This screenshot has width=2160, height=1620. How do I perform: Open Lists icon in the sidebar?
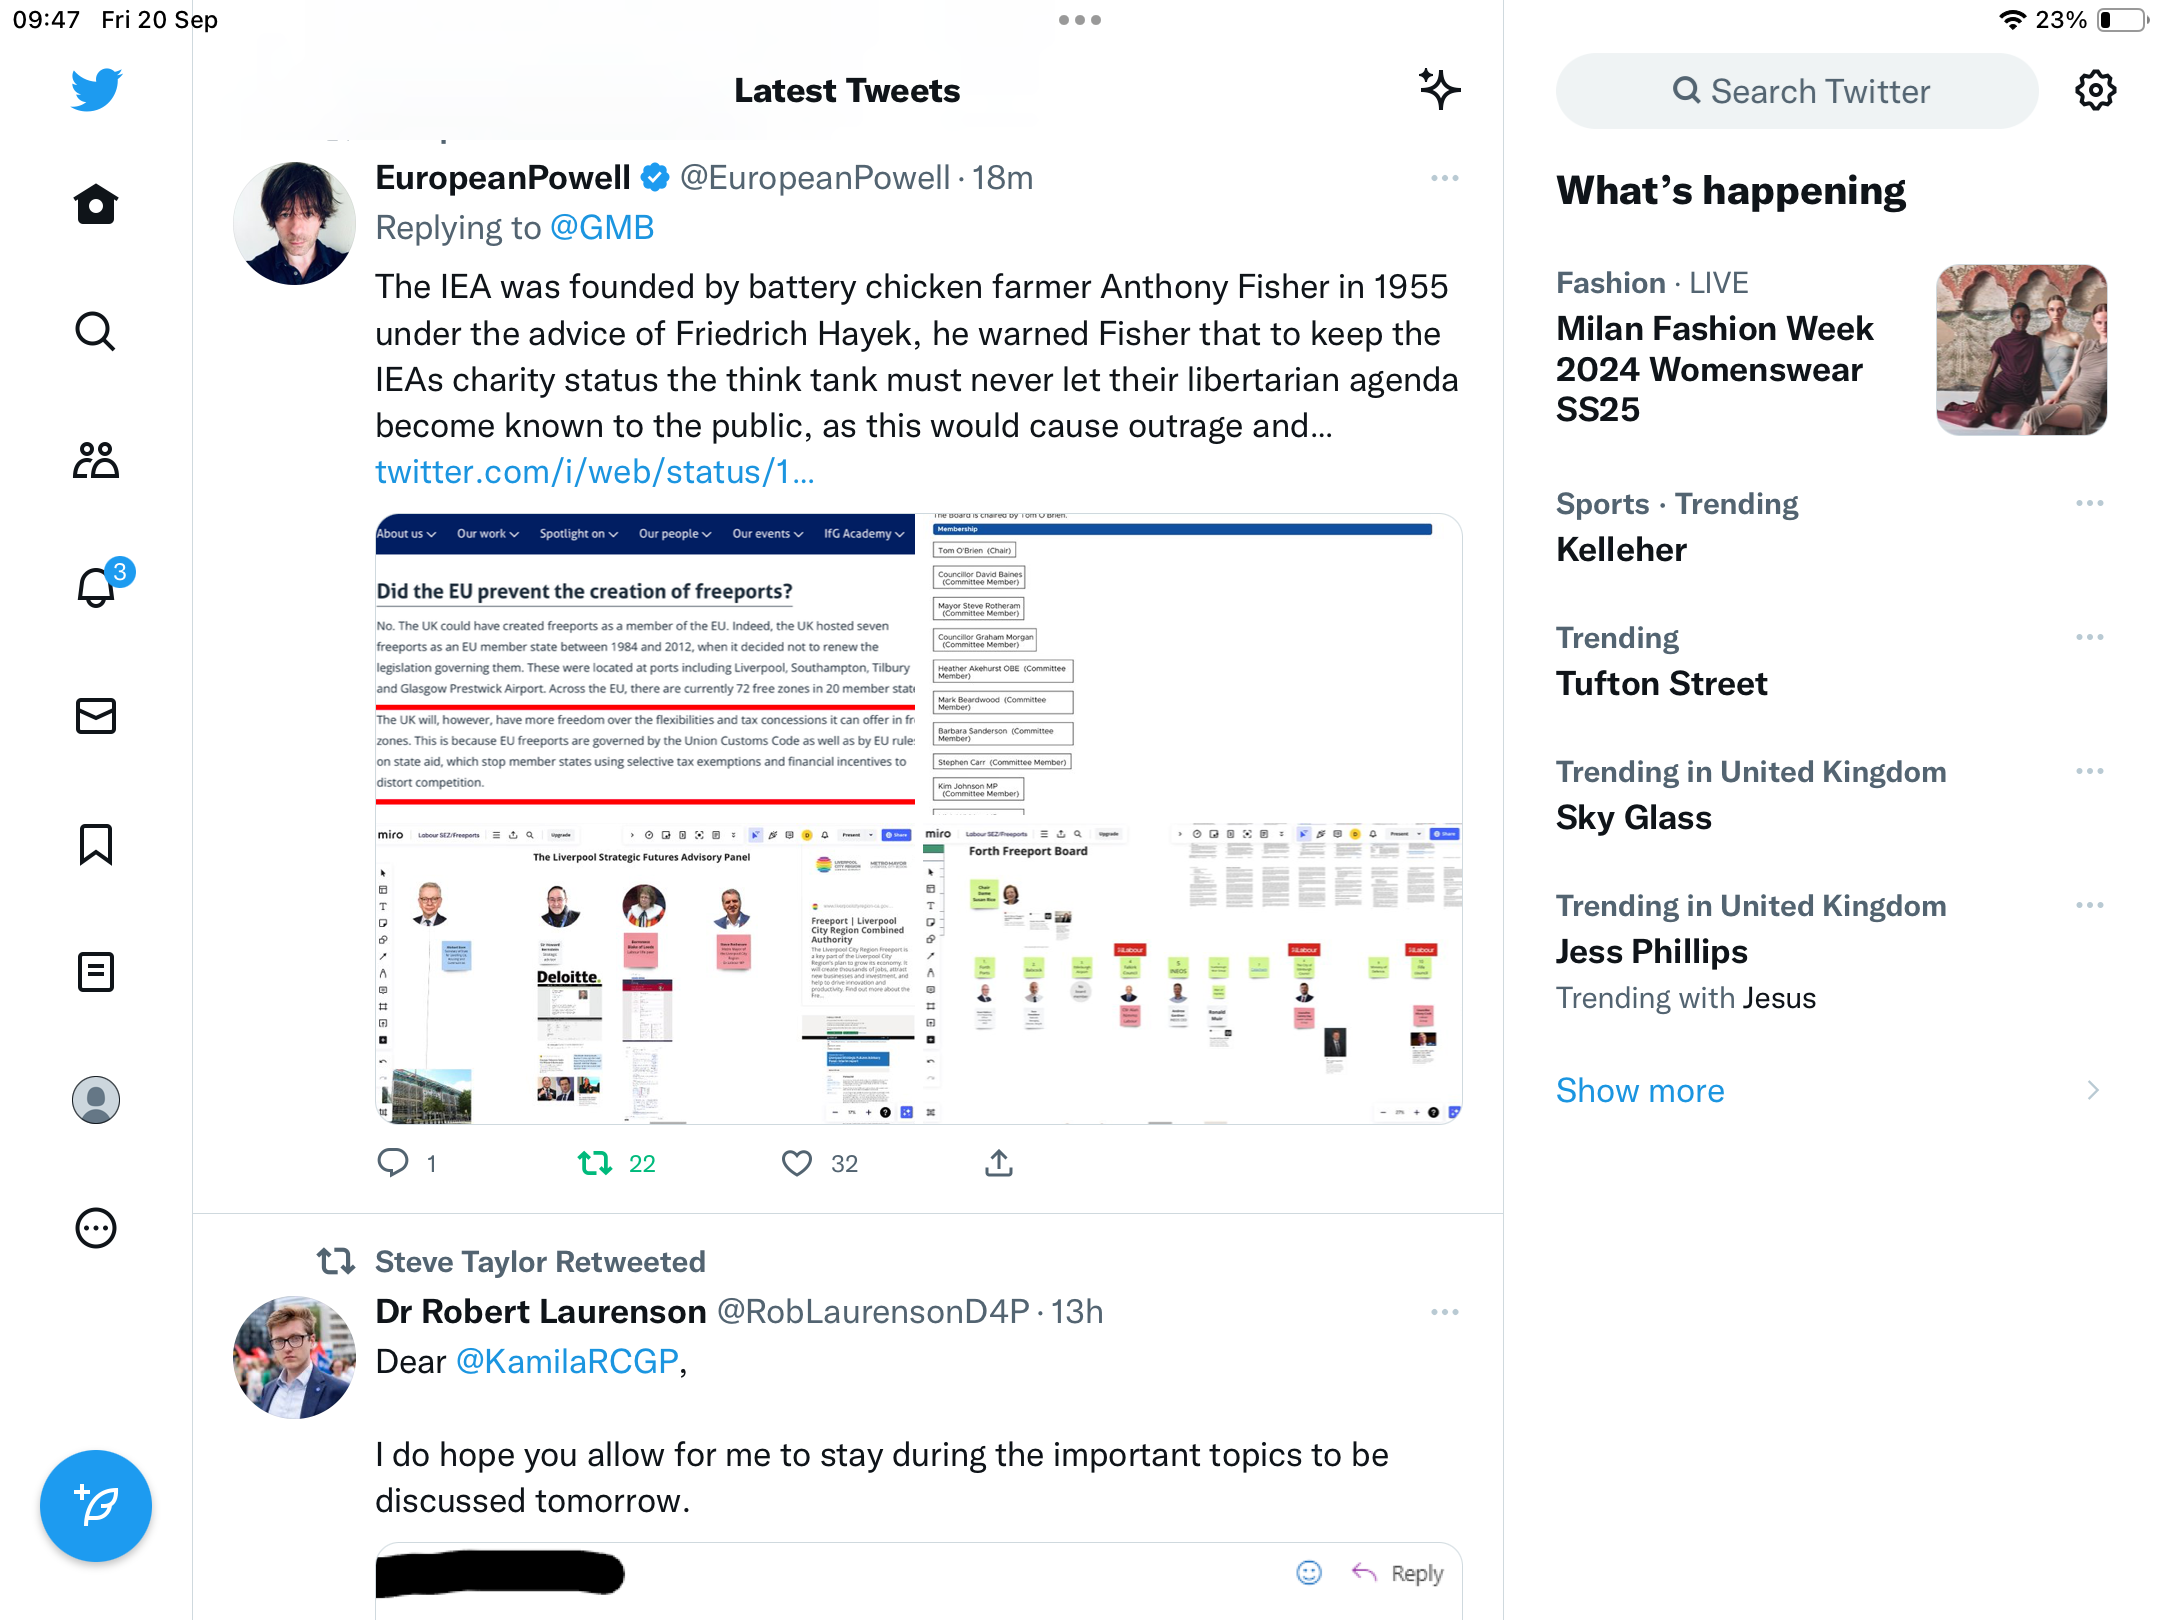[96, 971]
